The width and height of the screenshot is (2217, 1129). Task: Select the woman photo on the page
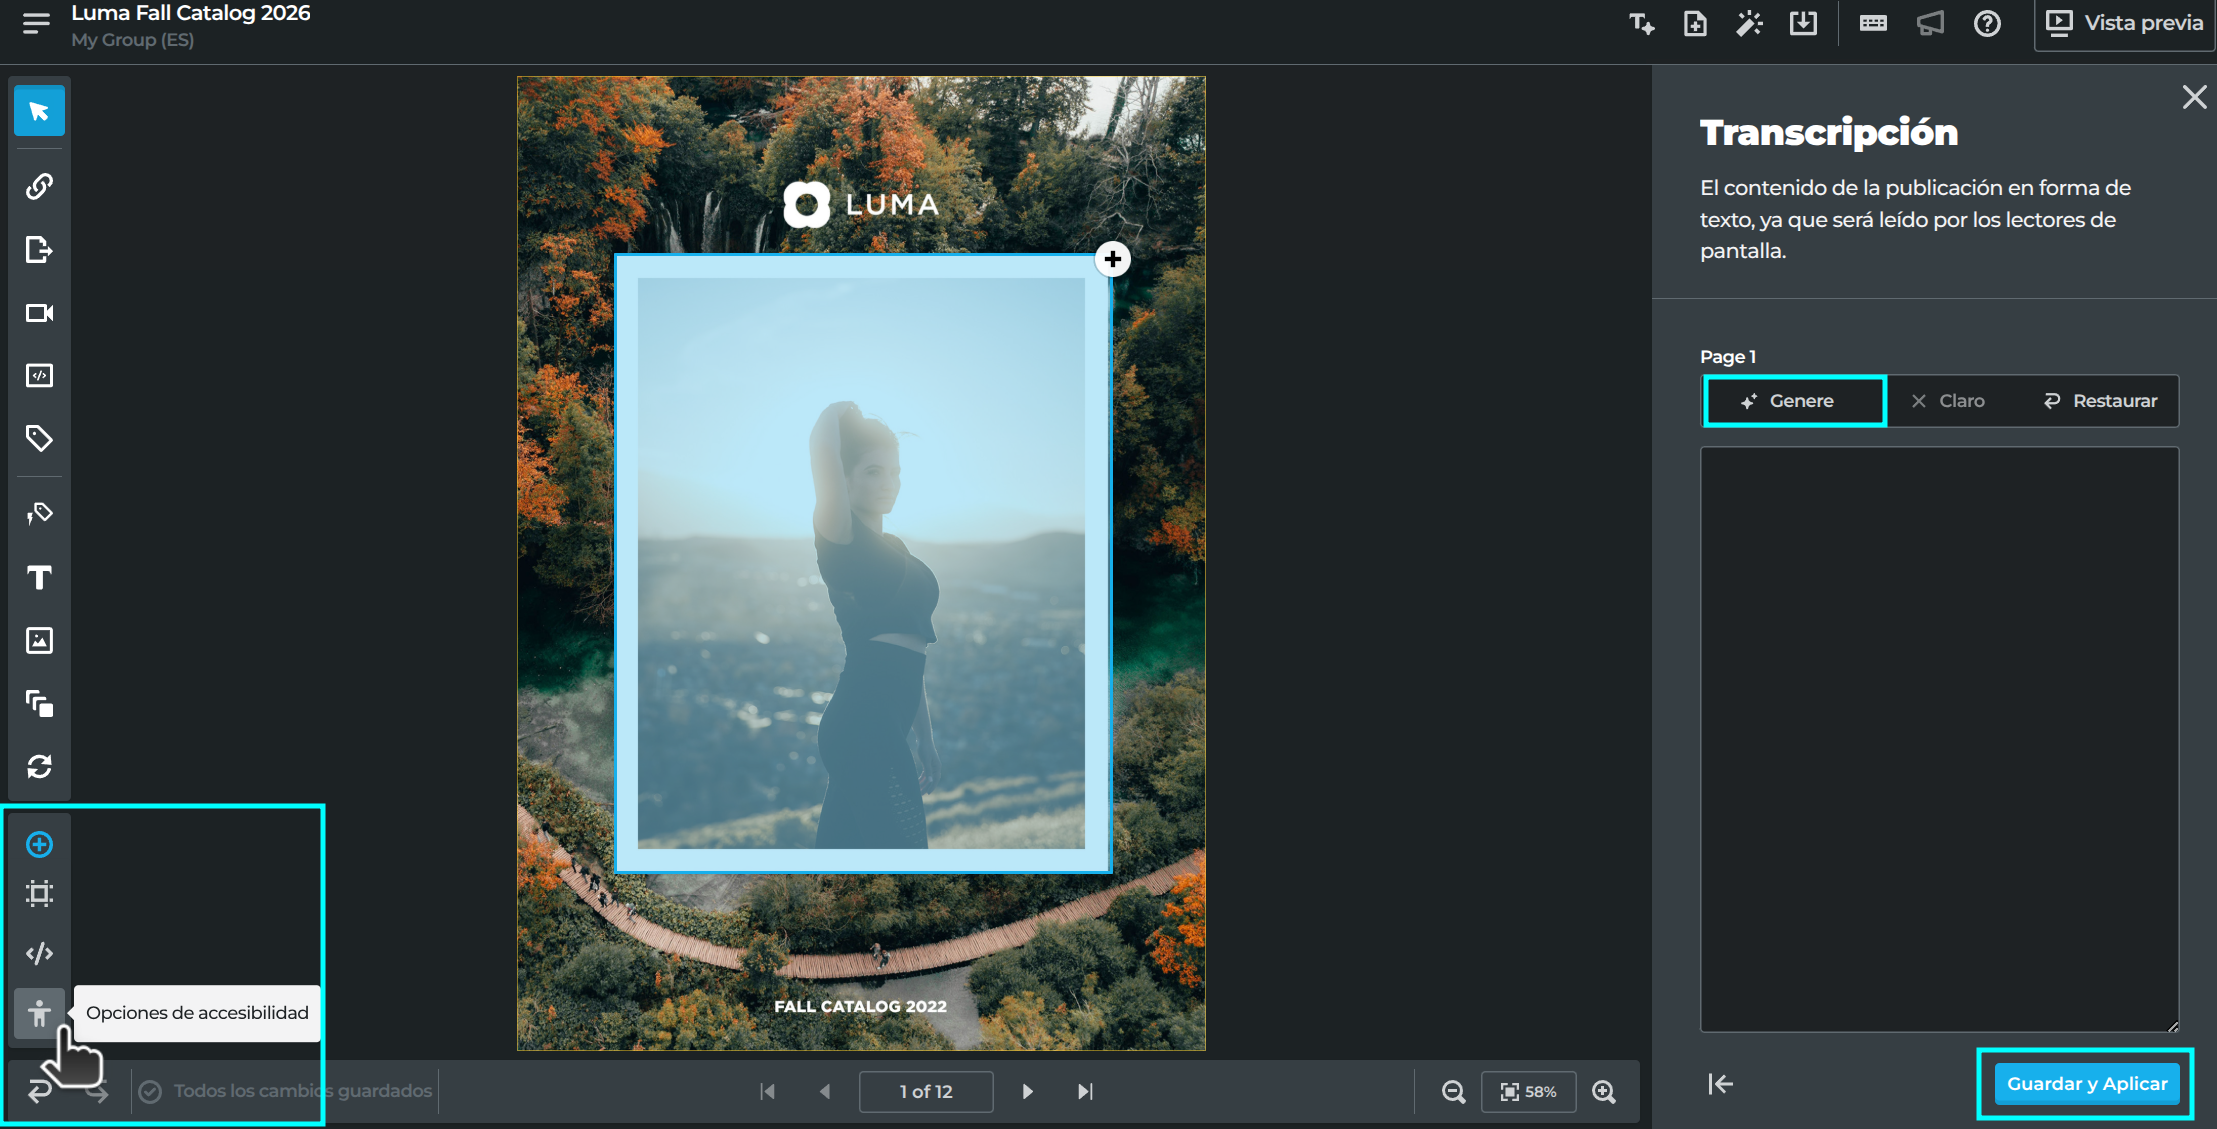click(861, 563)
